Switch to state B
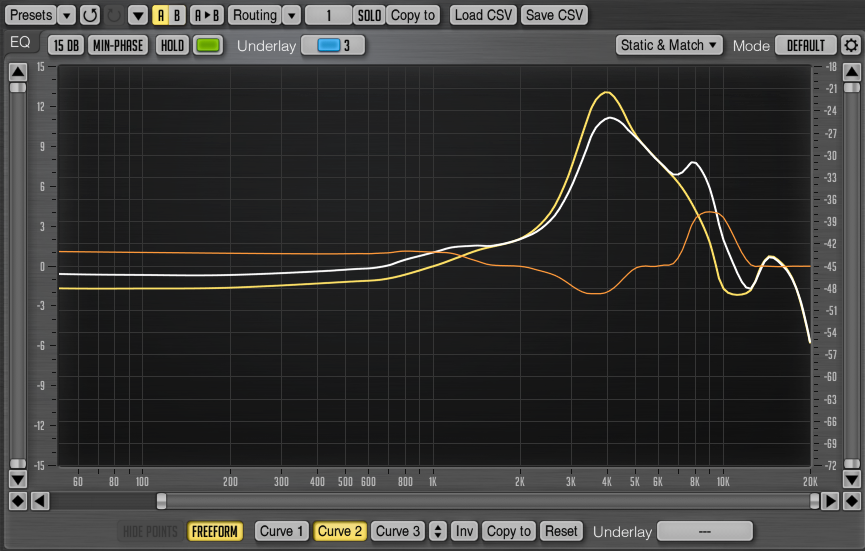The image size is (865, 551). tap(177, 15)
